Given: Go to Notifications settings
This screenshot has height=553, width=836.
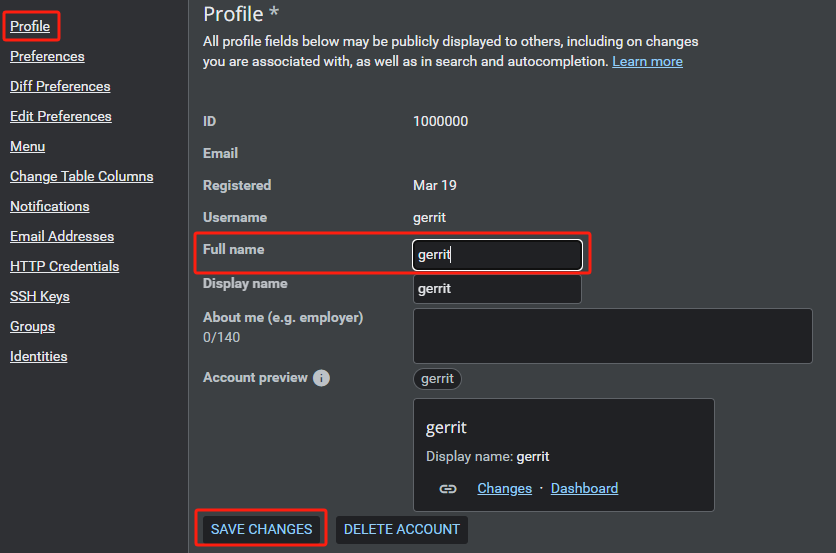Looking at the screenshot, I should (x=49, y=206).
